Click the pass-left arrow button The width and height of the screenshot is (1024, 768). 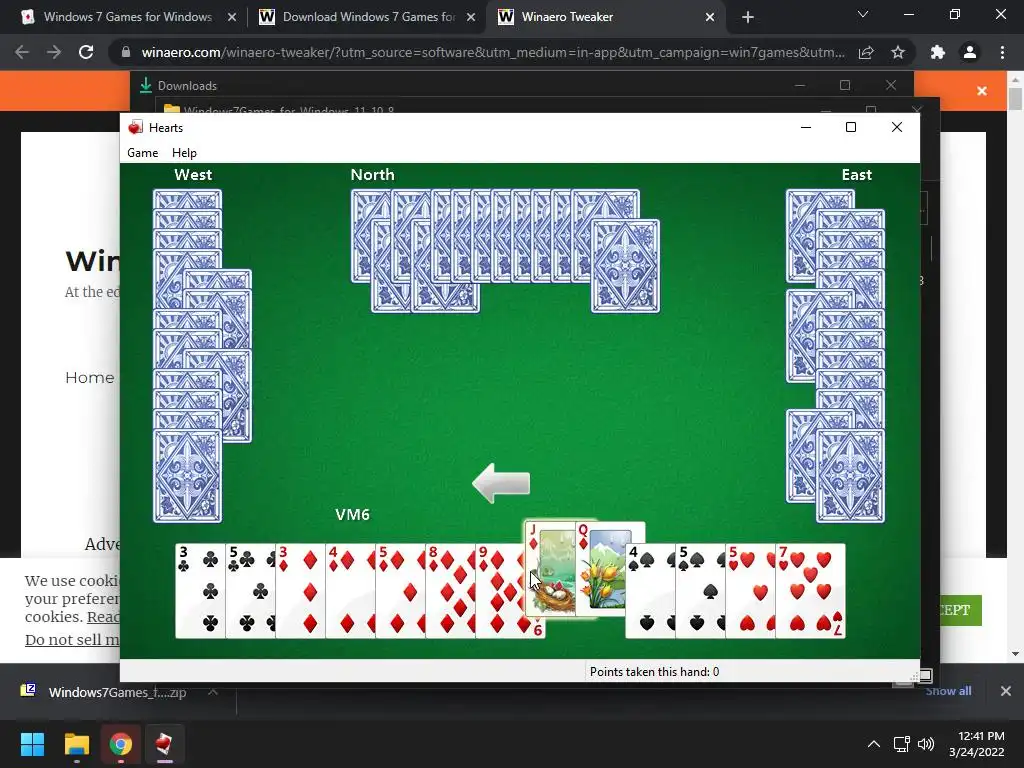pyautogui.click(x=501, y=483)
